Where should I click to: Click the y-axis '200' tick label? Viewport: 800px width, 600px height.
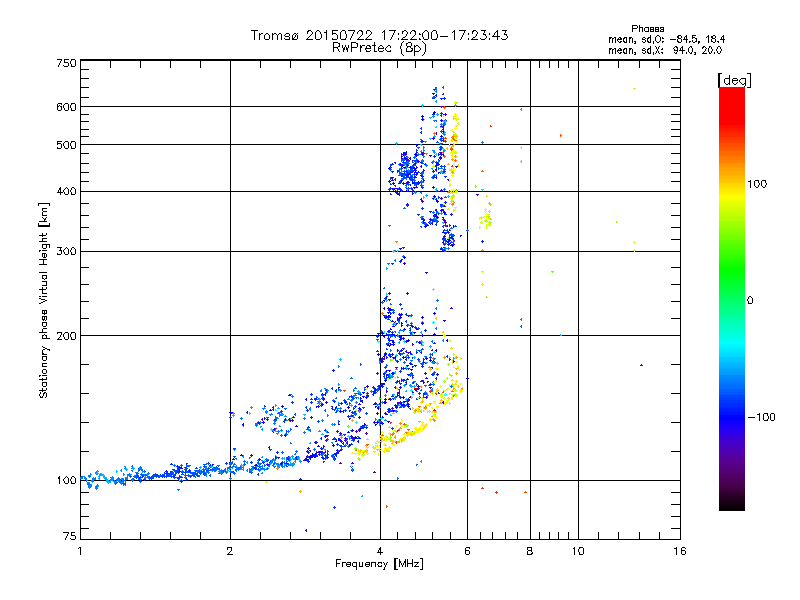click(66, 336)
